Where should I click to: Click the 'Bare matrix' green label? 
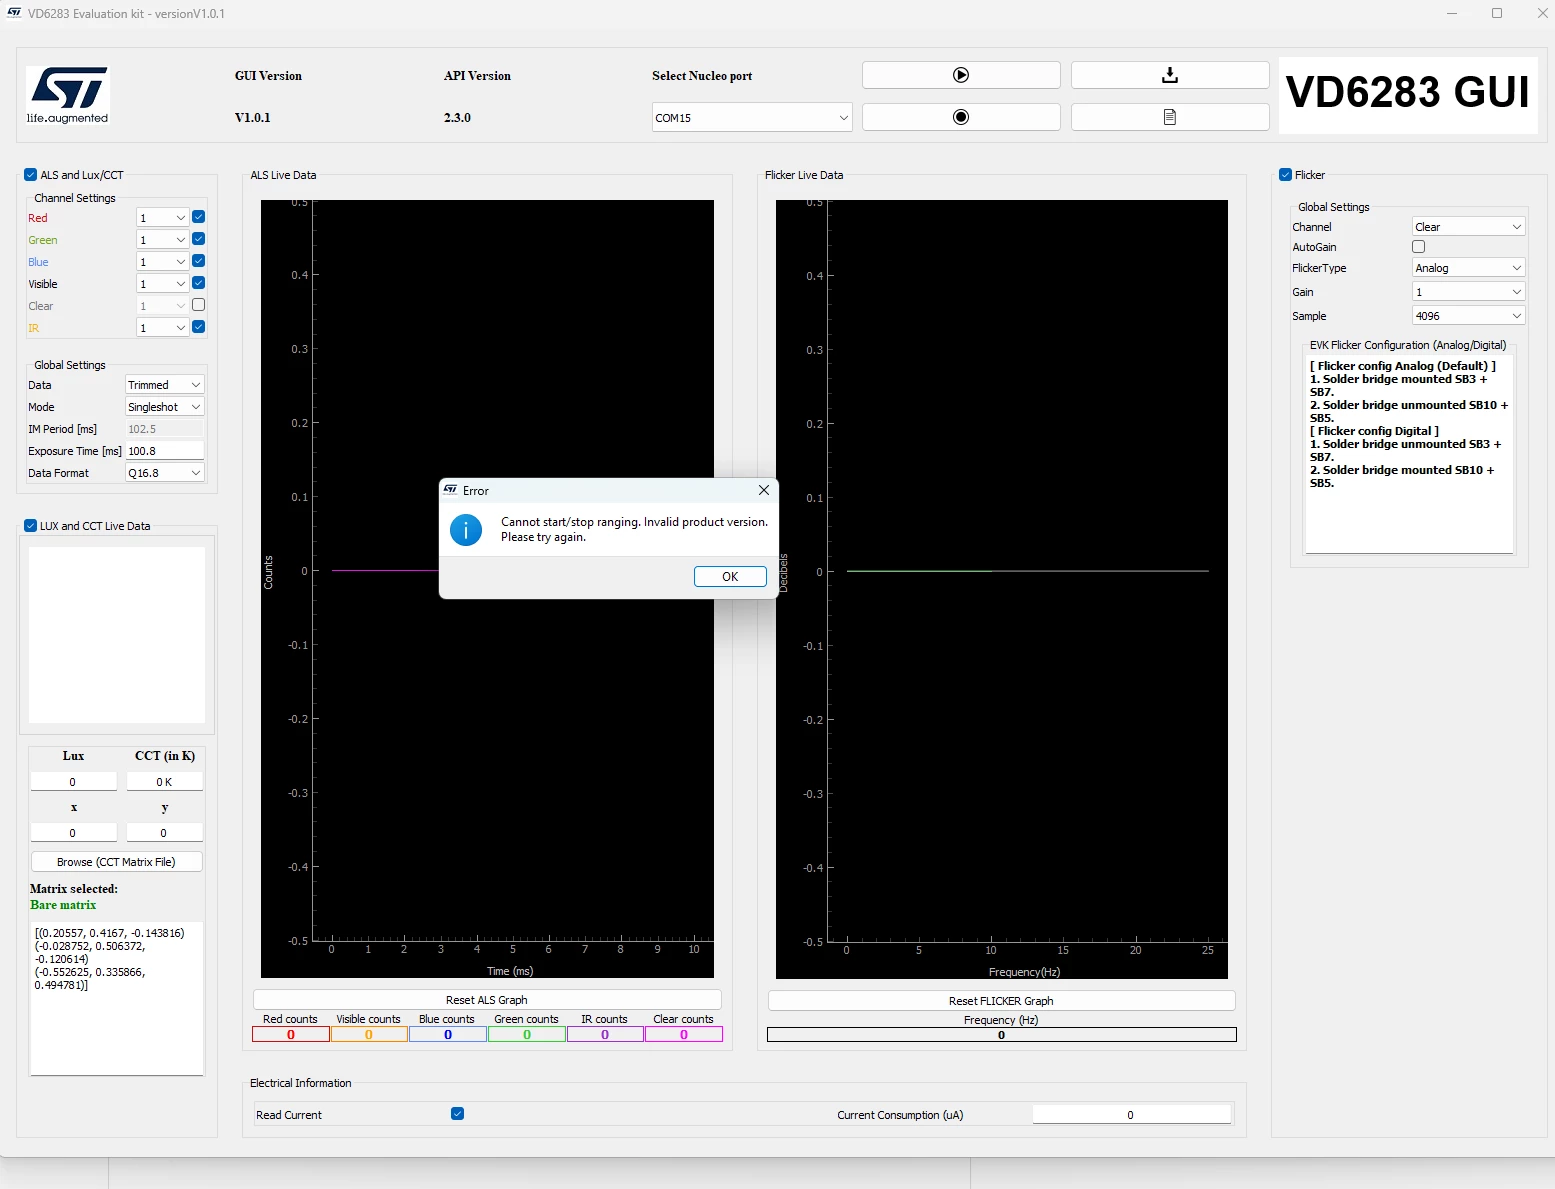(63, 905)
